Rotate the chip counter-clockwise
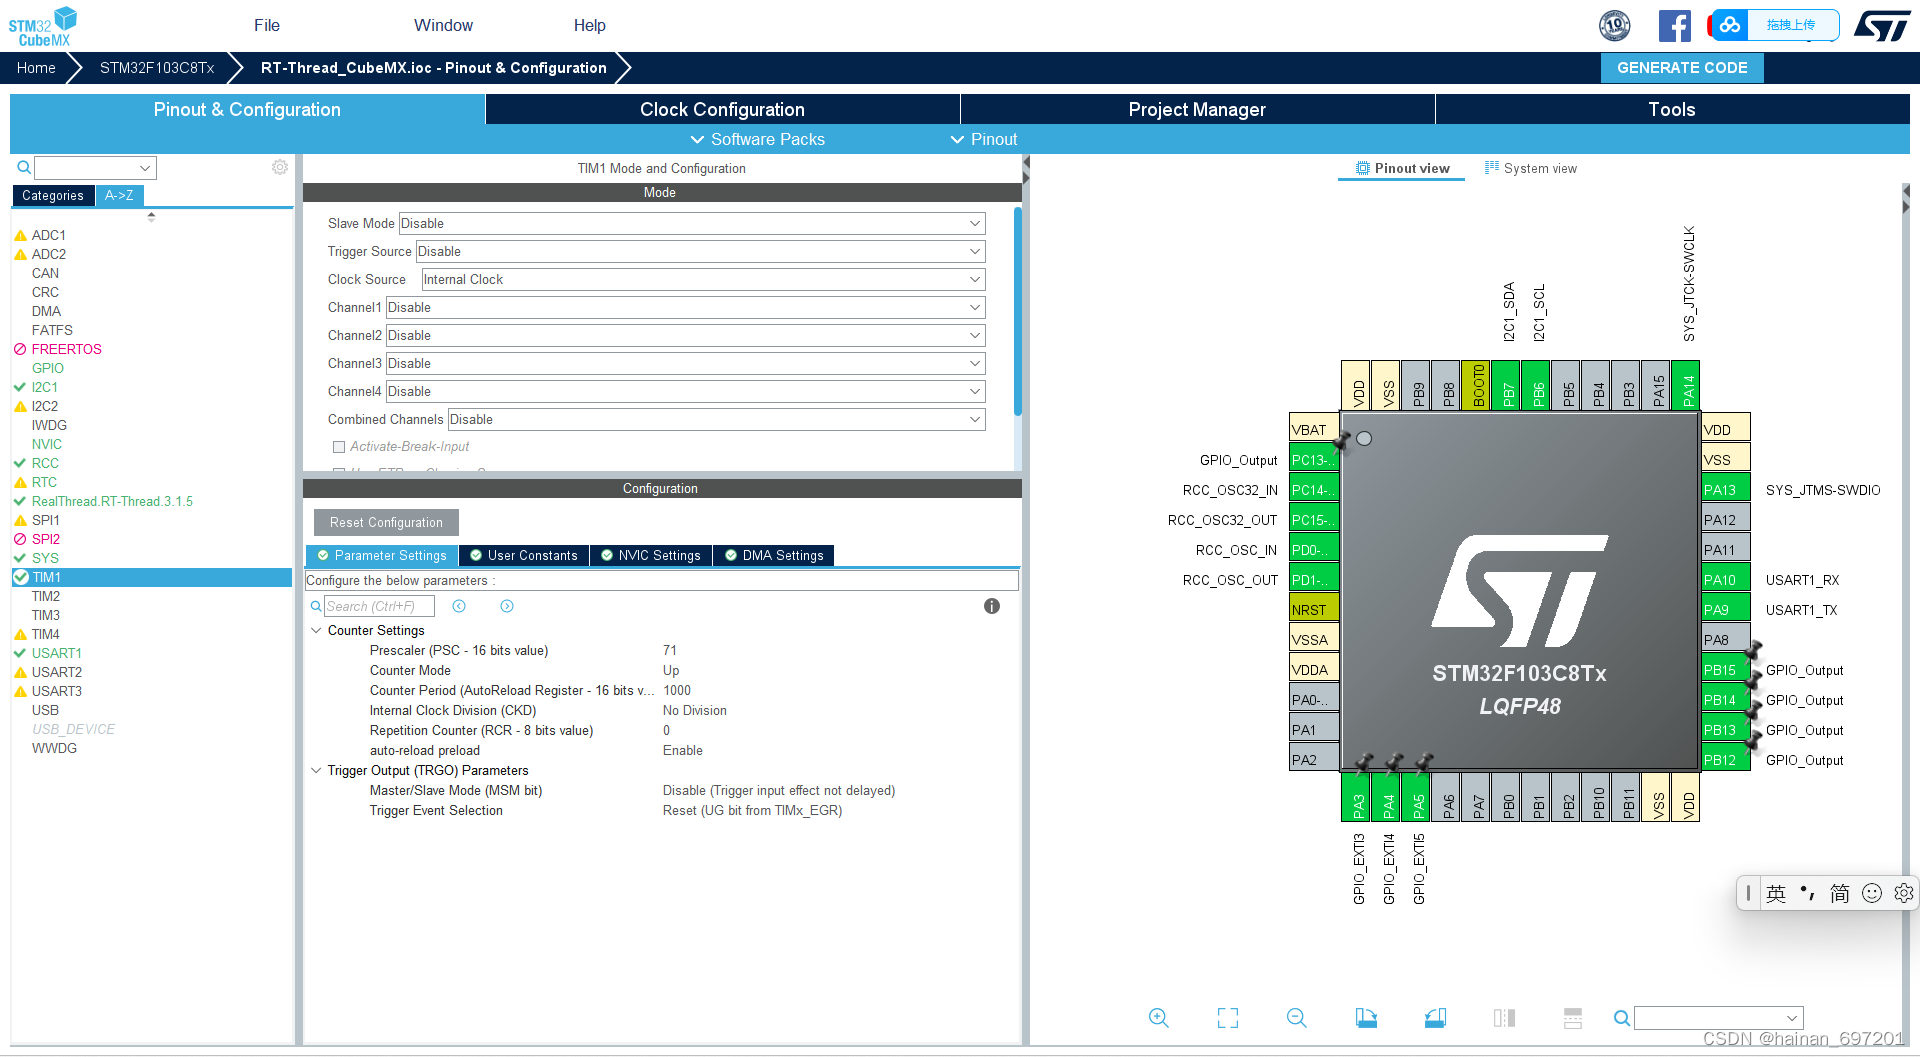This screenshot has width=1920, height=1057. pyautogui.click(x=1435, y=1018)
